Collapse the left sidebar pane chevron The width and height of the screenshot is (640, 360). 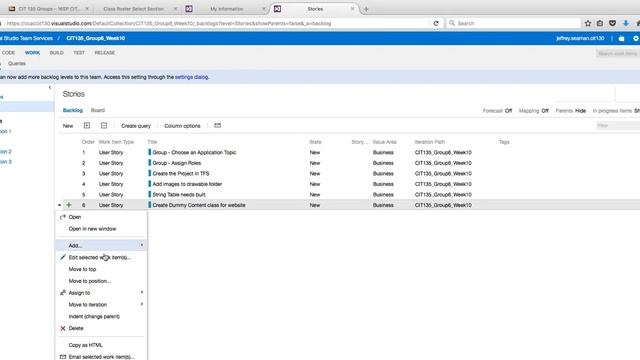click(x=50, y=87)
